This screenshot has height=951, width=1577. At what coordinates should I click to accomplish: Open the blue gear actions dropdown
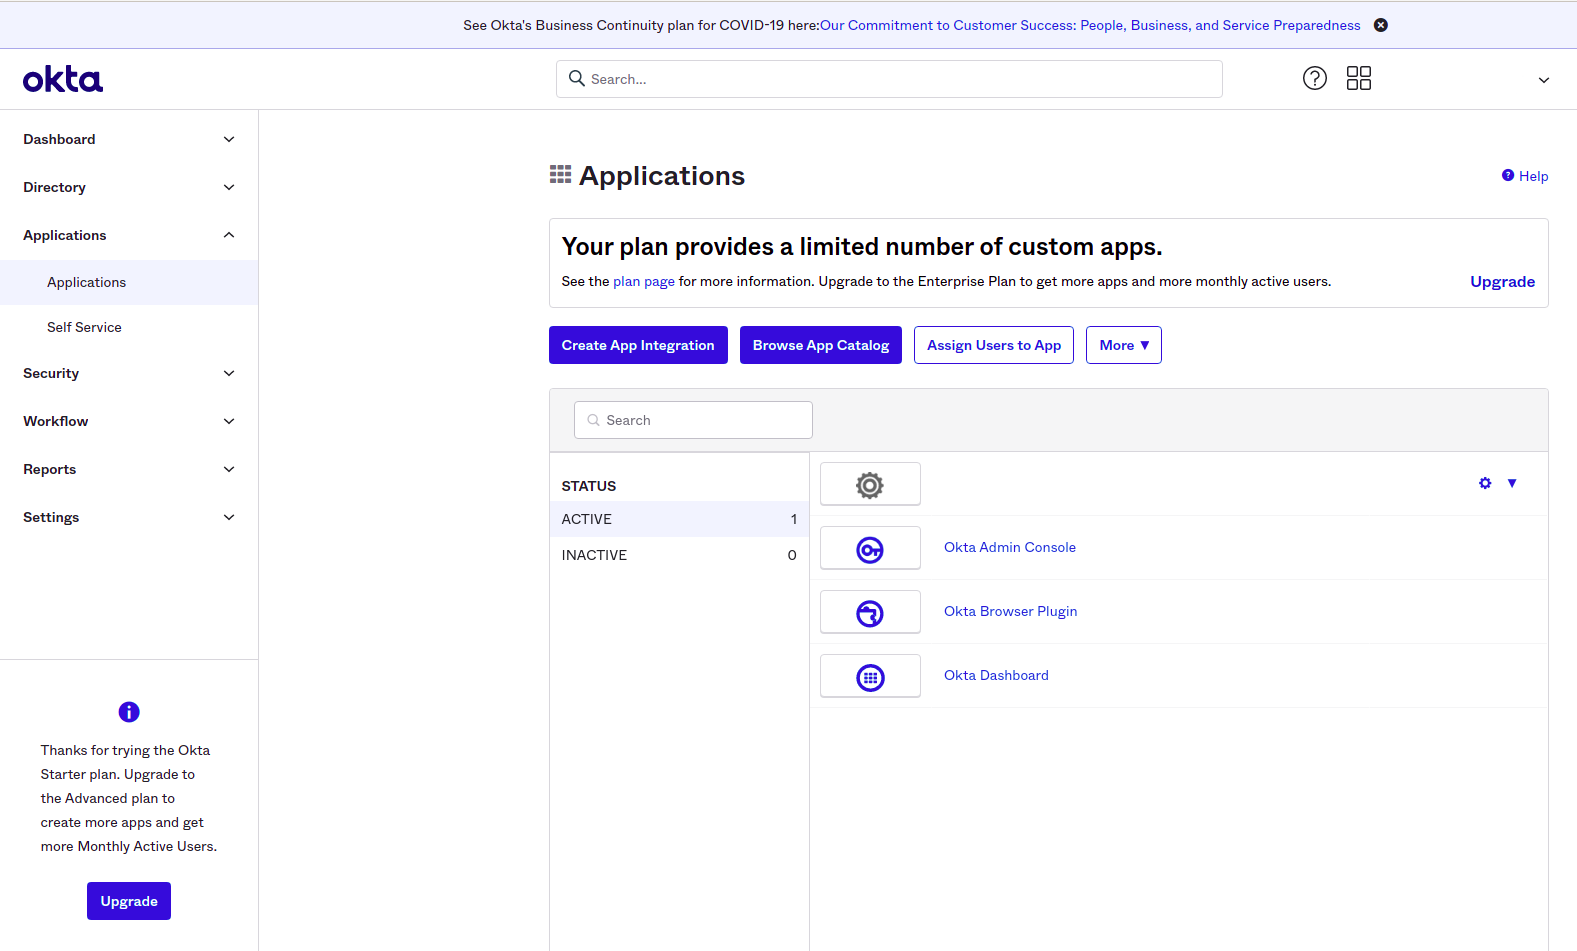pos(1498,483)
